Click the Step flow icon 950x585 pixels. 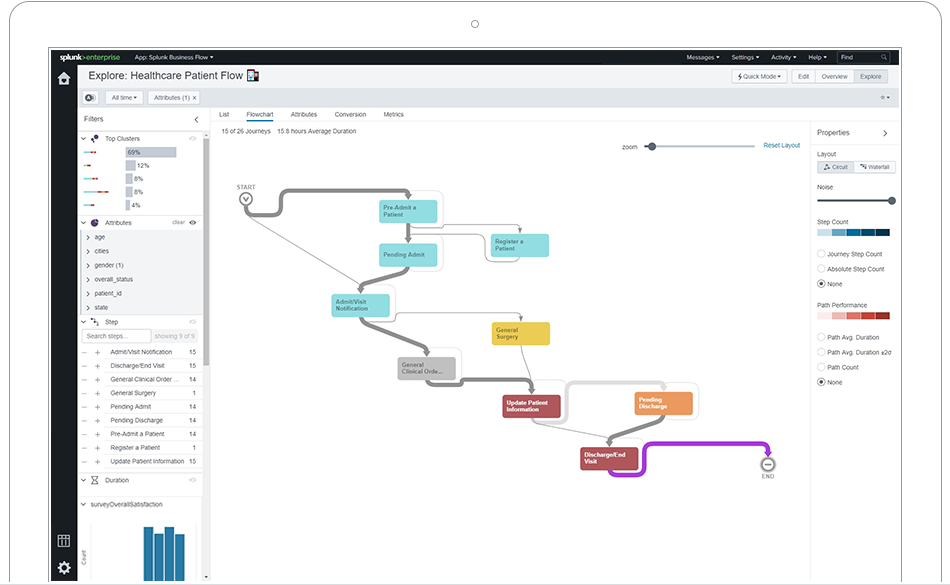[x=95, y=322]
